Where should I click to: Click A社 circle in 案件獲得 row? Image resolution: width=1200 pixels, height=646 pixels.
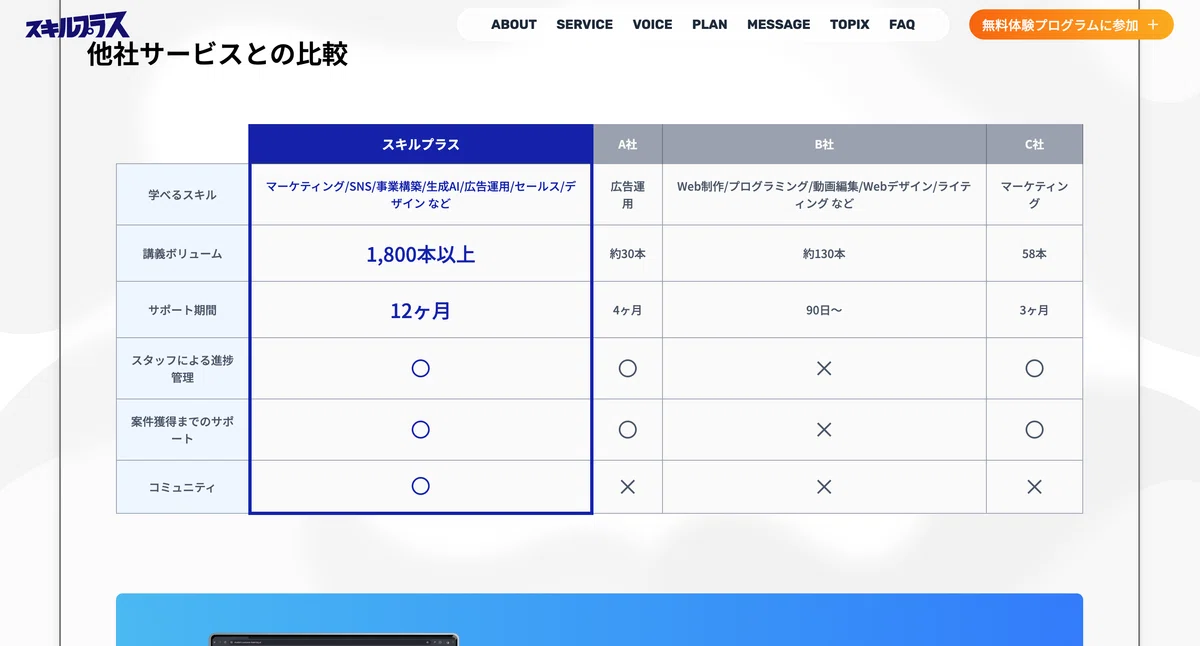pyautogui.click(x=628, y=429)
